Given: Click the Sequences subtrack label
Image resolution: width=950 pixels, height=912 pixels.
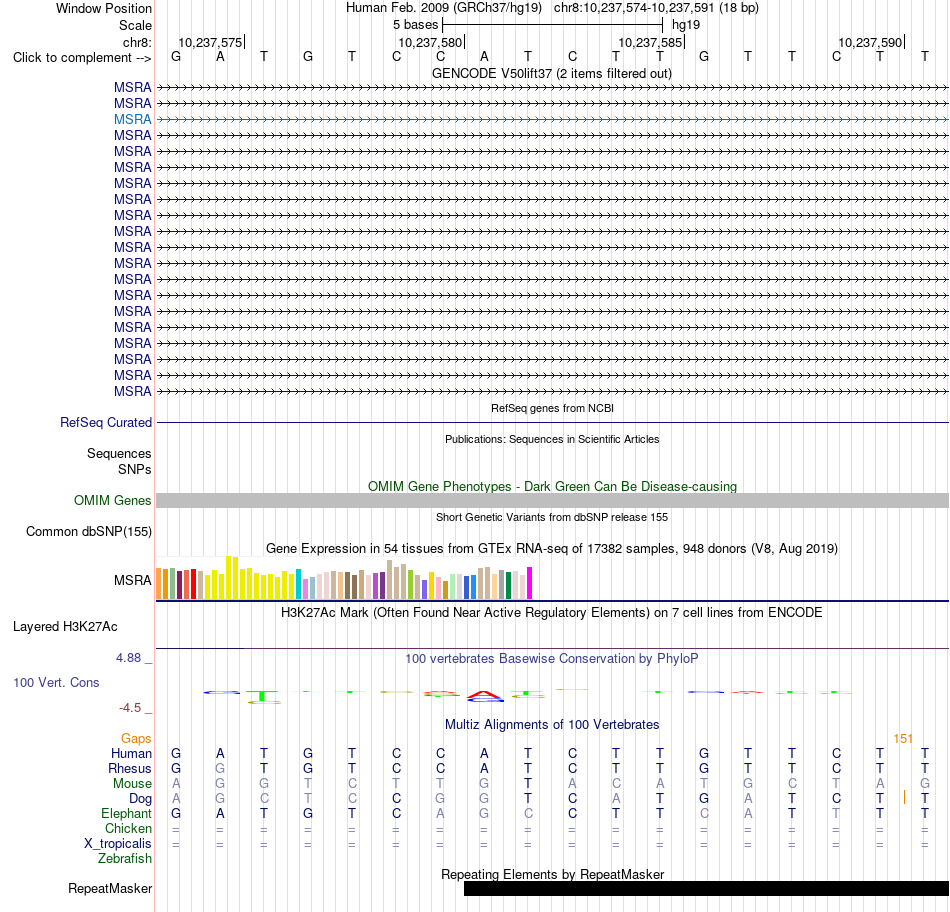Looking at the screenshot, I should 119,453.
